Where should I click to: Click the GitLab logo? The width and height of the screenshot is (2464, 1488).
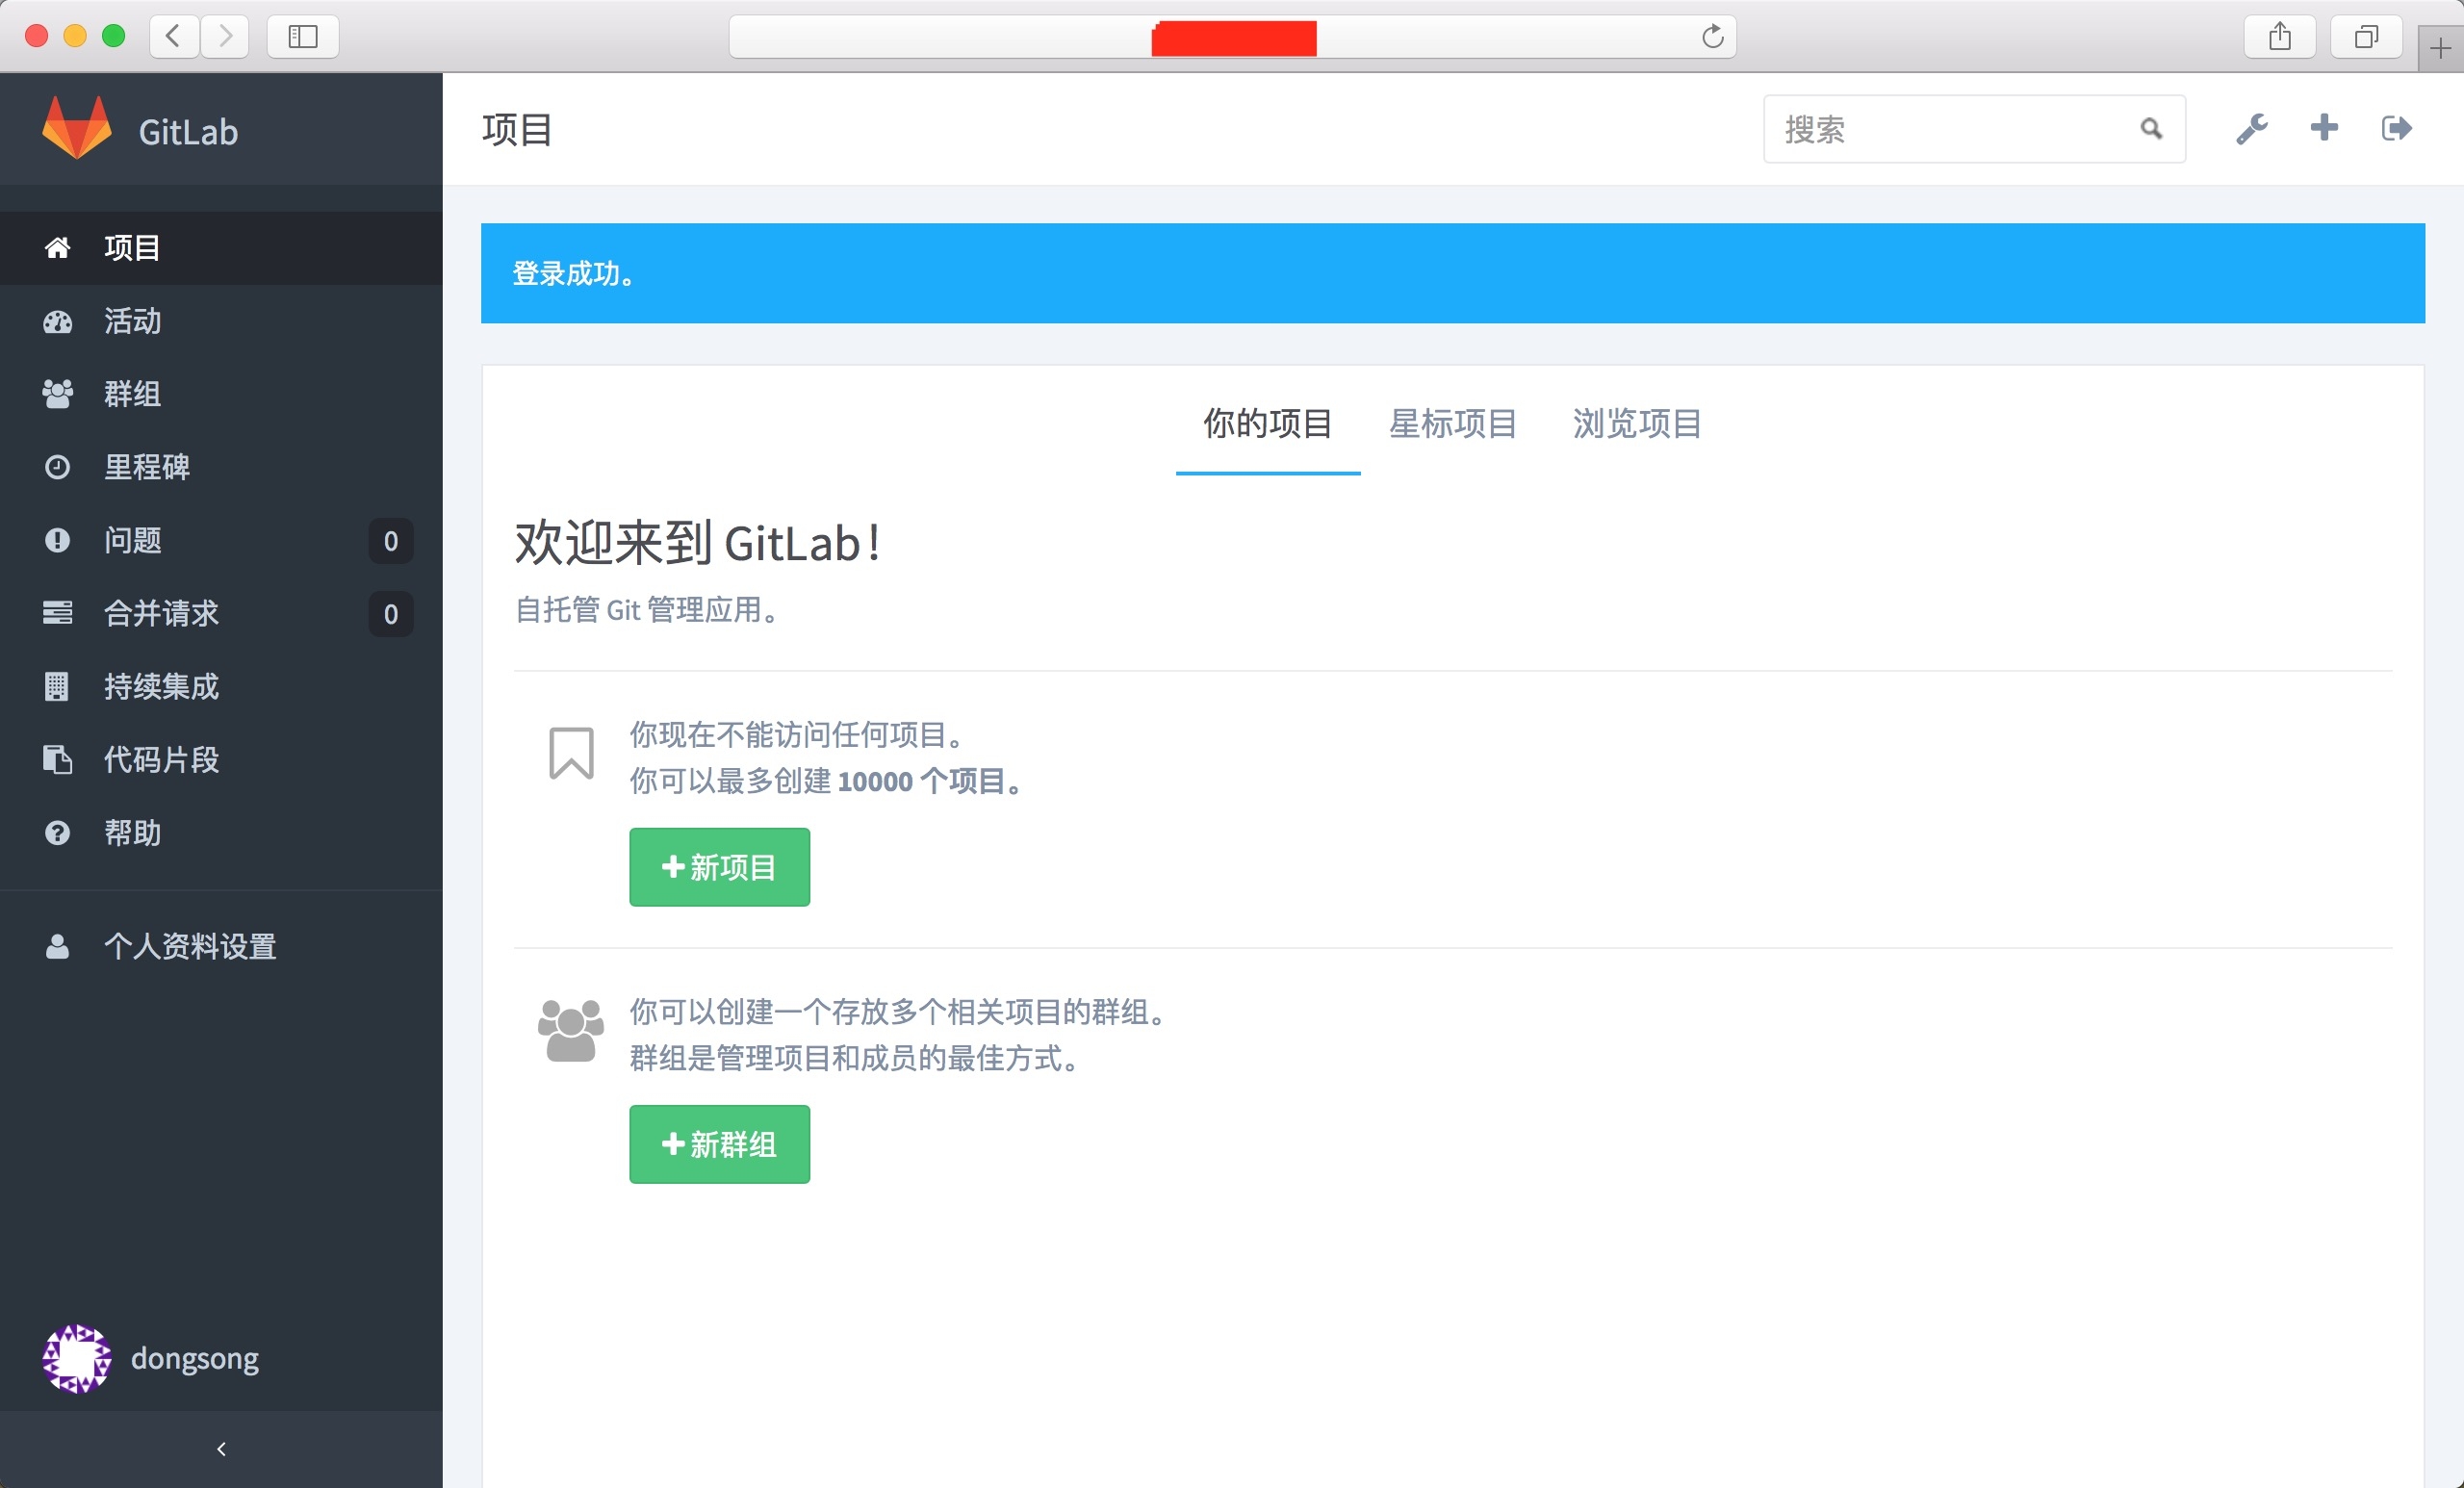tap(78, 128)
